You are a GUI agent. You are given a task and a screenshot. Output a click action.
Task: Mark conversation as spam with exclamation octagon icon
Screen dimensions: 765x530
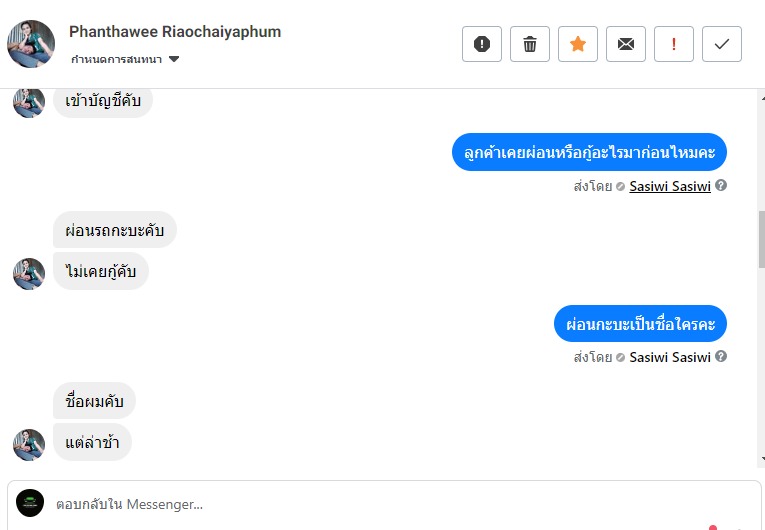(482, 44)
